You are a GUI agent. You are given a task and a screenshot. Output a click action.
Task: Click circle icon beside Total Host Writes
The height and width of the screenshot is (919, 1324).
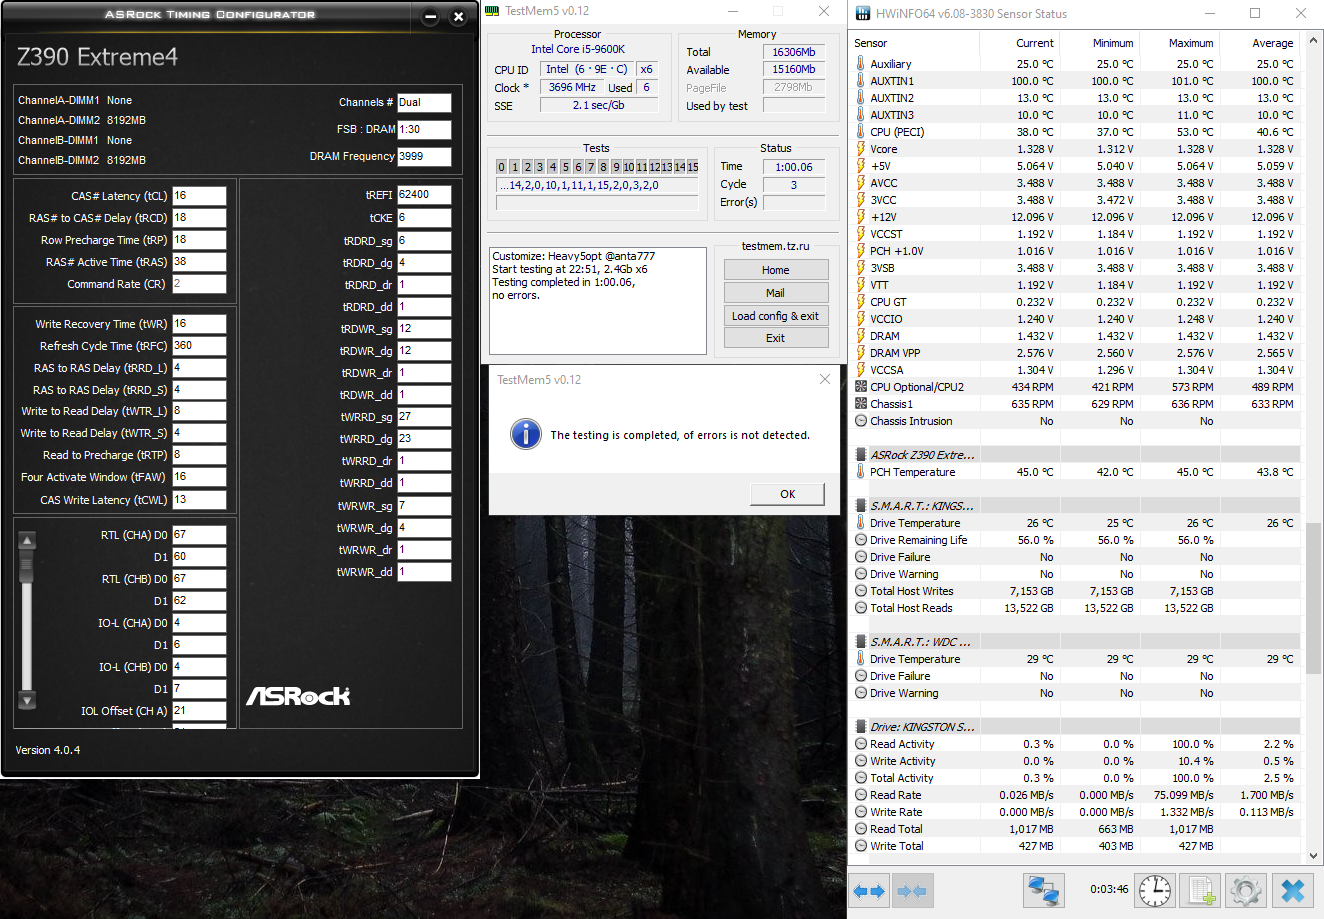click(861, 591)
